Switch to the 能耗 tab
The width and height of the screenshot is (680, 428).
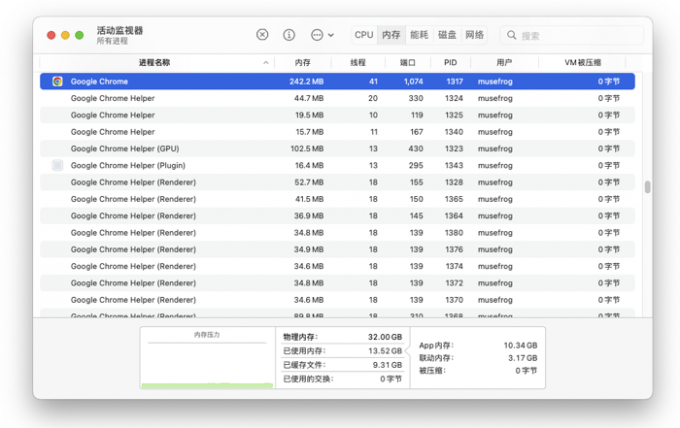click(x=419, y=35)
